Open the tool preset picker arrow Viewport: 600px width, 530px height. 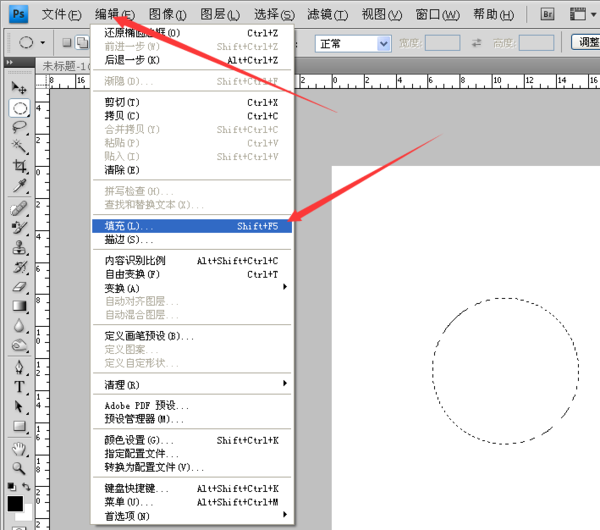coord(43,42)
